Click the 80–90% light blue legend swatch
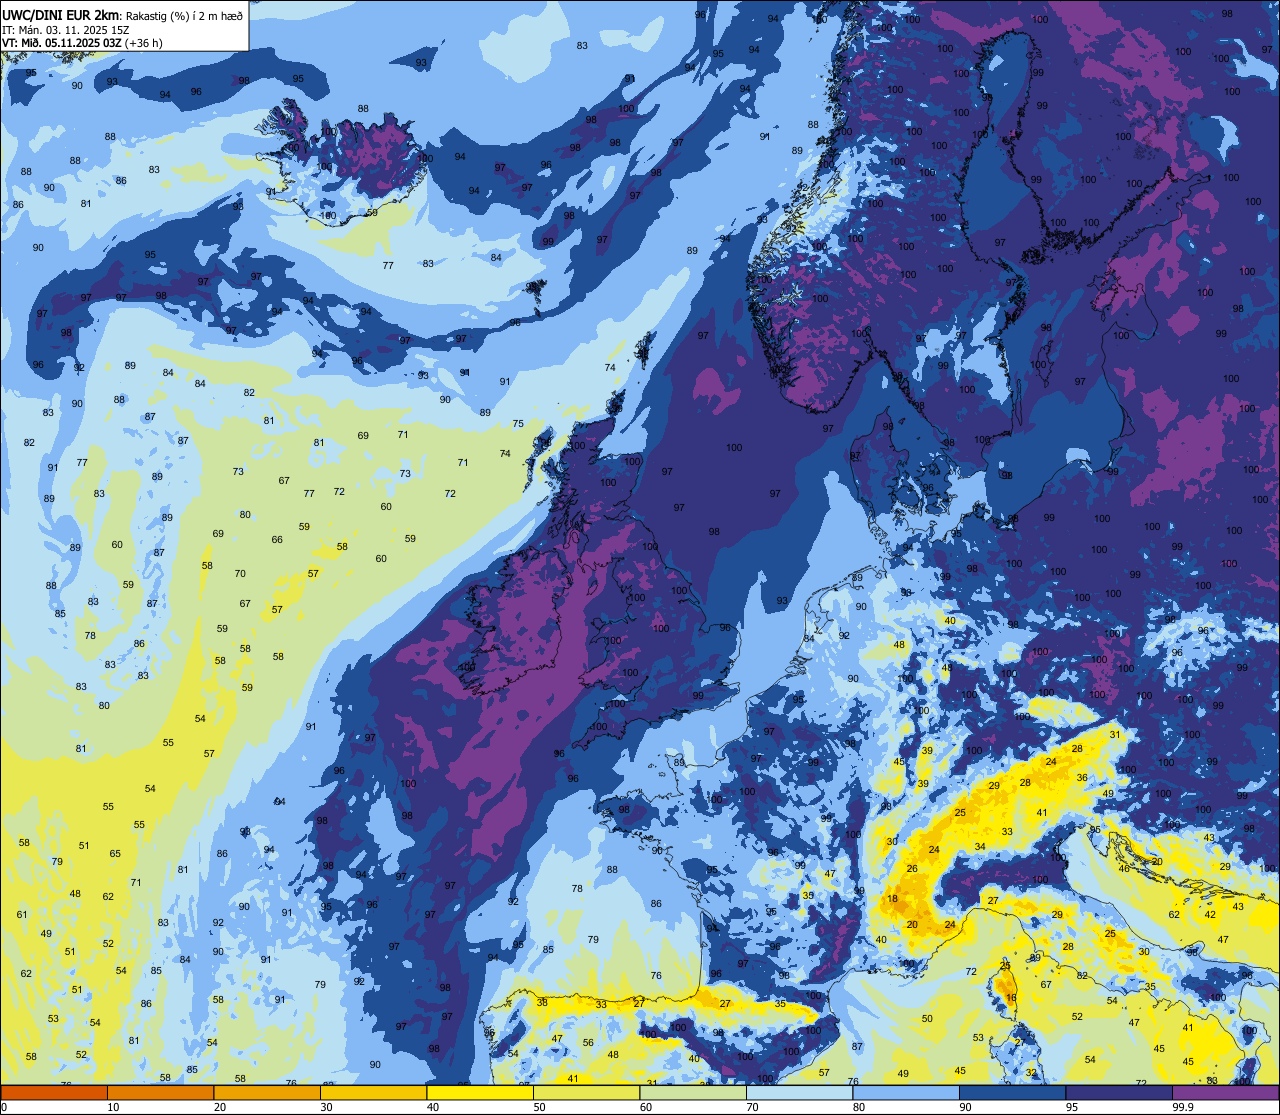This screenshot has width=1280, height=1115. click(x=906, y=1092)
